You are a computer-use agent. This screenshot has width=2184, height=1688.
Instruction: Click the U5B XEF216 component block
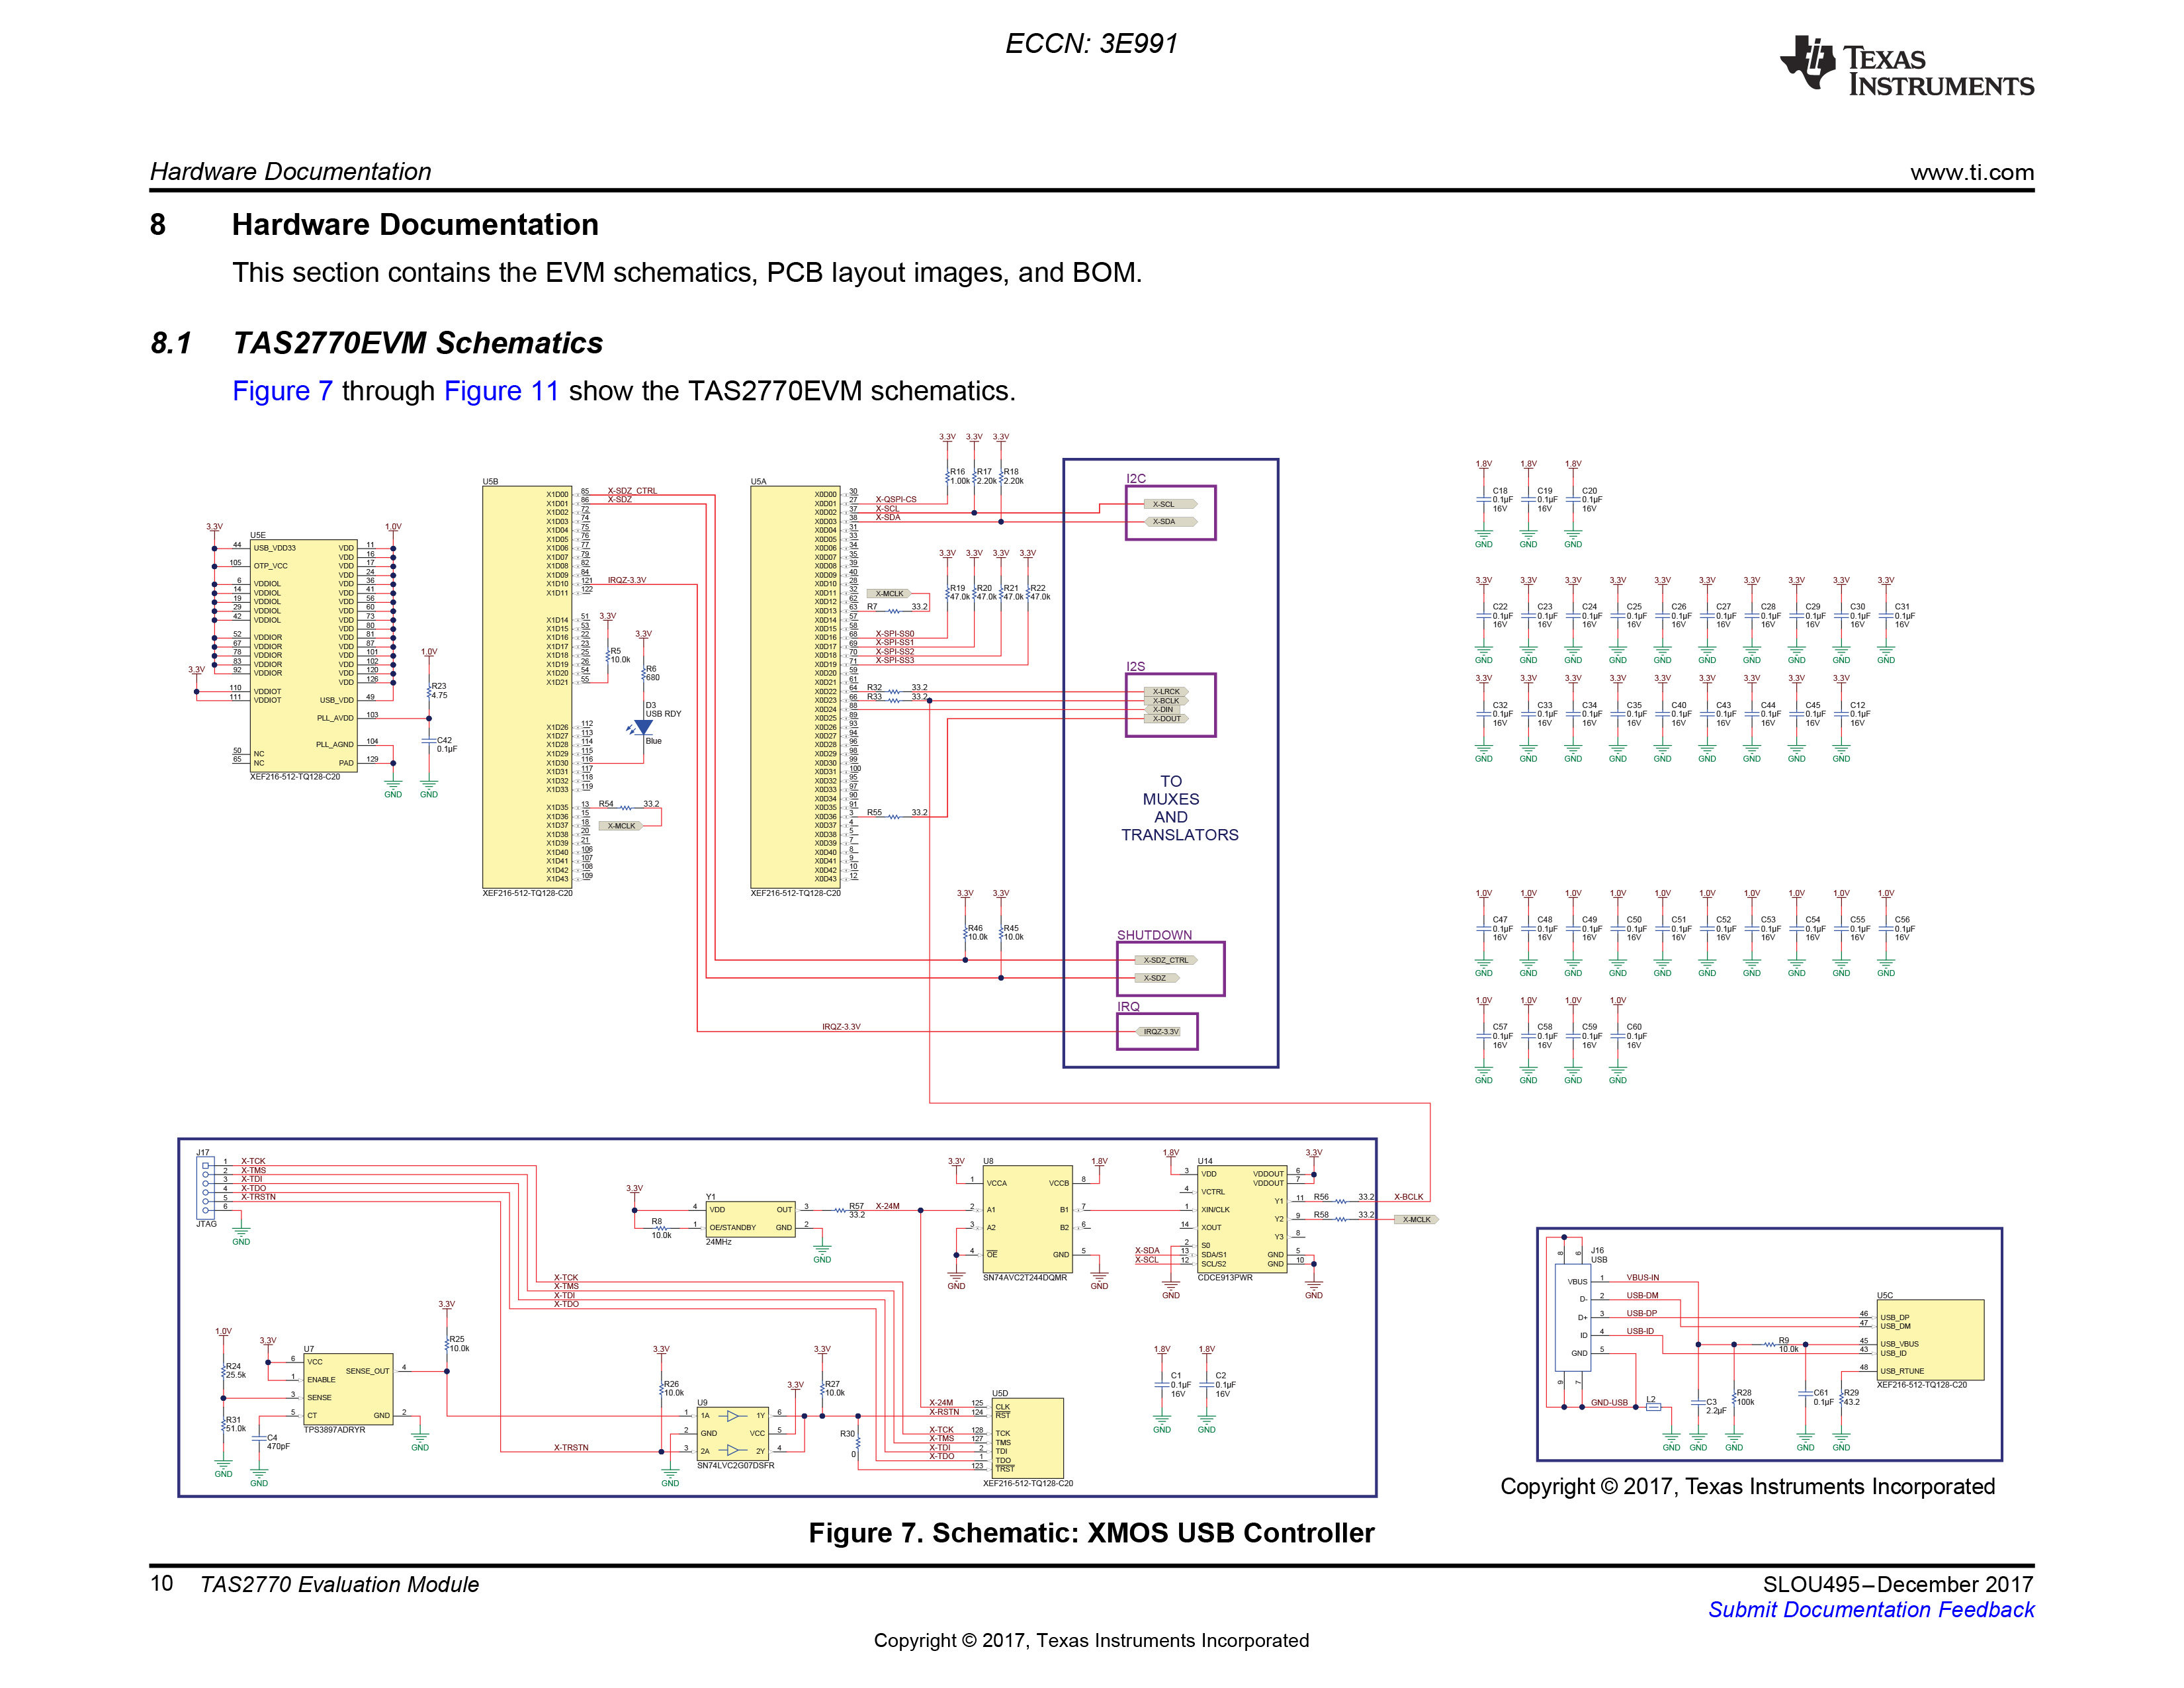[x=527, y=686]
